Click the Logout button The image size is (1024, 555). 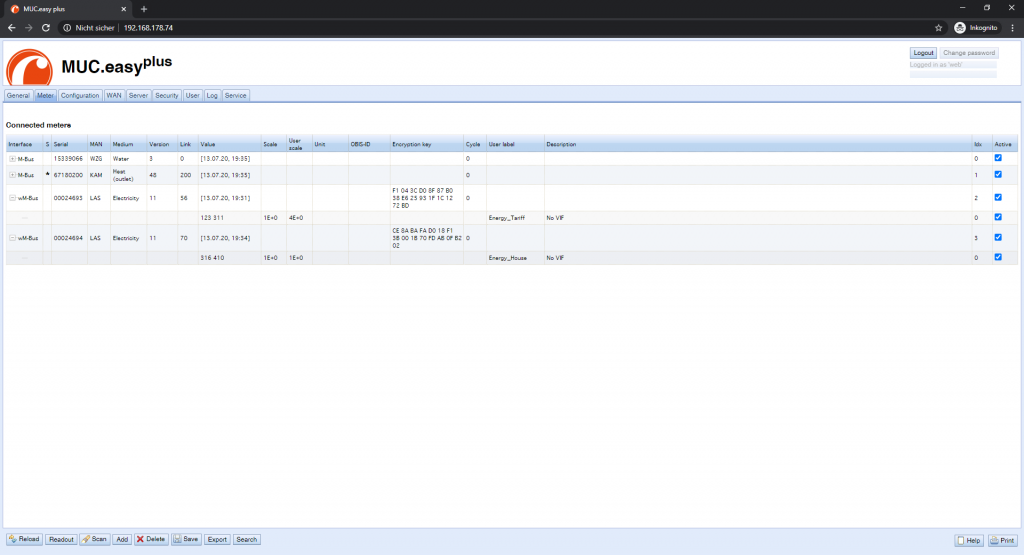[923, 53]
